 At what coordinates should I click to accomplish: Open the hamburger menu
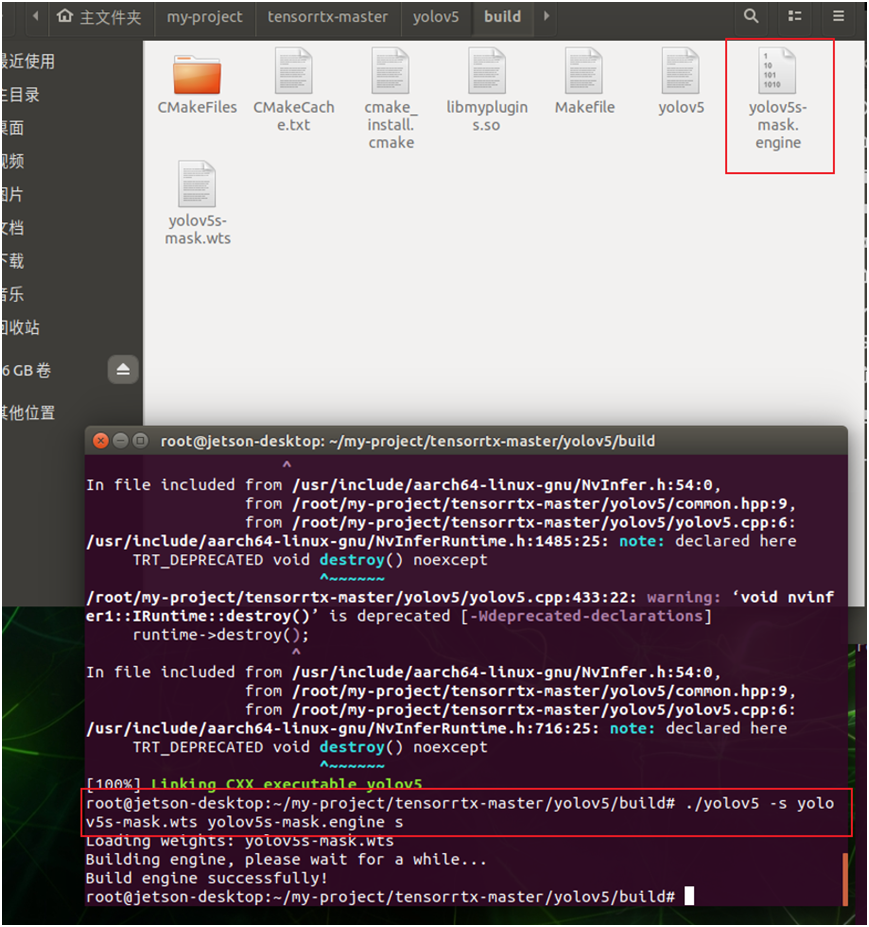(x=840, y=17)
